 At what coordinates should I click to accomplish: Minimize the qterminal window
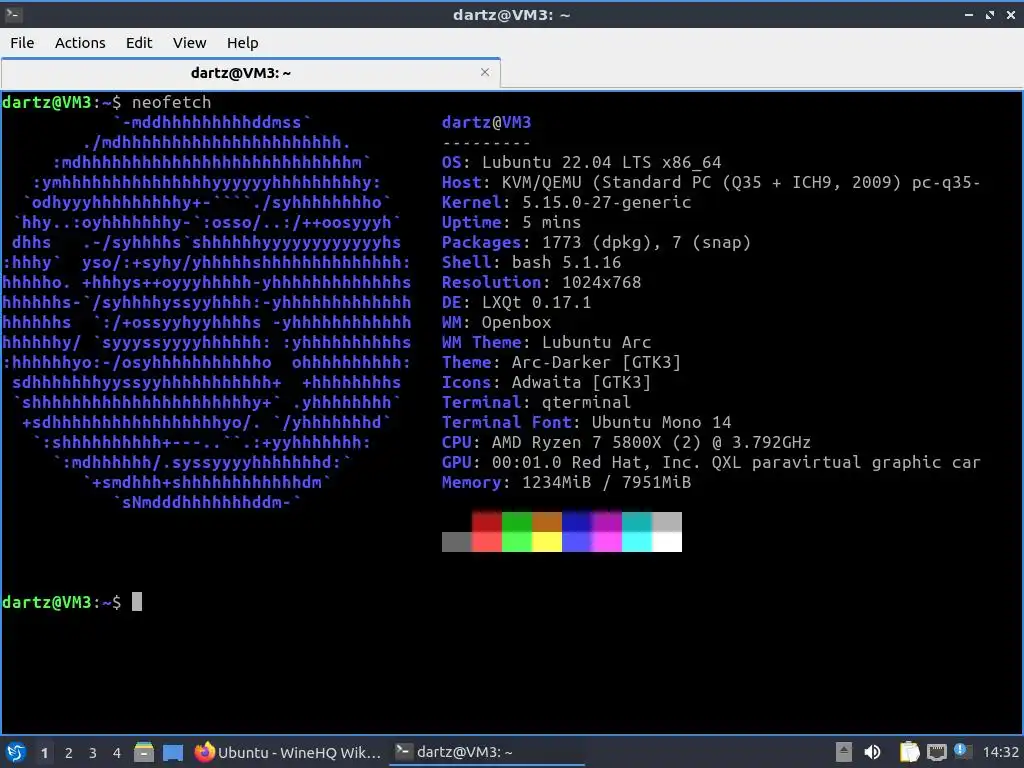[968, 14]
